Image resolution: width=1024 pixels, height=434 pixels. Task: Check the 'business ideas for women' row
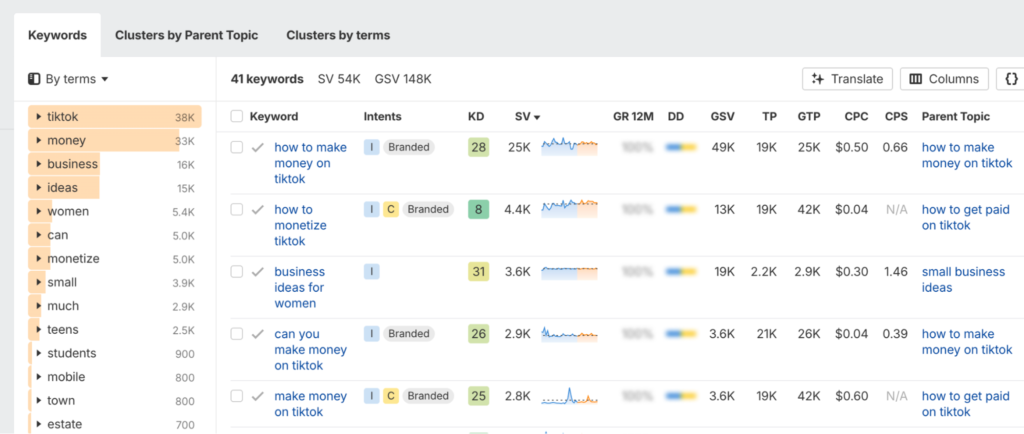click(x=236, y=271)
